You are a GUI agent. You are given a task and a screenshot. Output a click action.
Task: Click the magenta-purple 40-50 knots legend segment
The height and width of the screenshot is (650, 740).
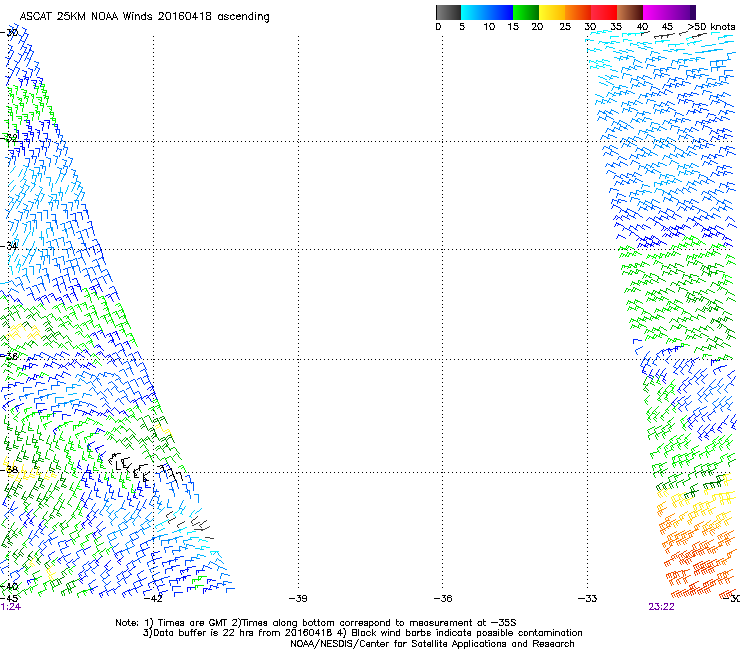[669, 12]
